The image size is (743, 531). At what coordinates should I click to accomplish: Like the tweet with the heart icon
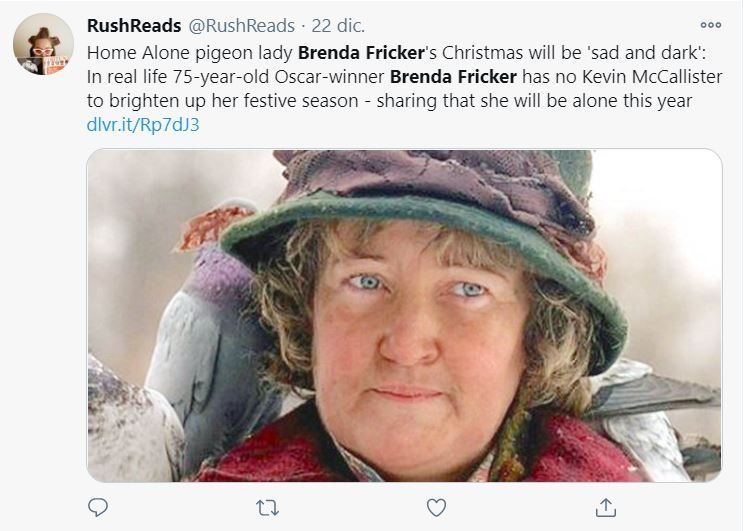pos(436,507)
